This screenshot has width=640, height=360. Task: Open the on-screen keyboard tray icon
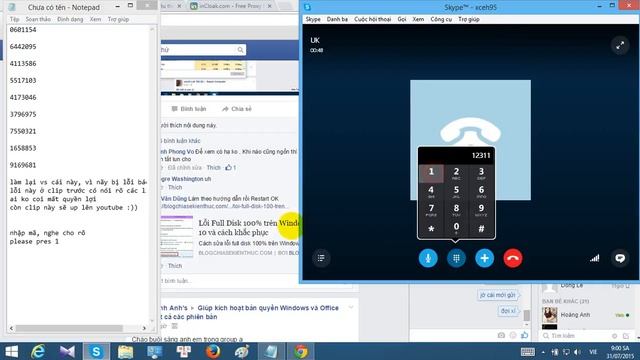coord(528,352)
